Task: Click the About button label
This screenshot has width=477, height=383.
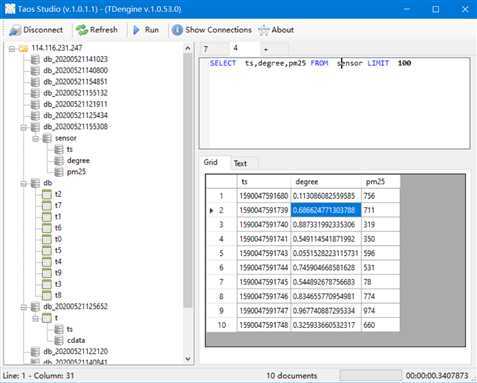Action: [283, 30]
